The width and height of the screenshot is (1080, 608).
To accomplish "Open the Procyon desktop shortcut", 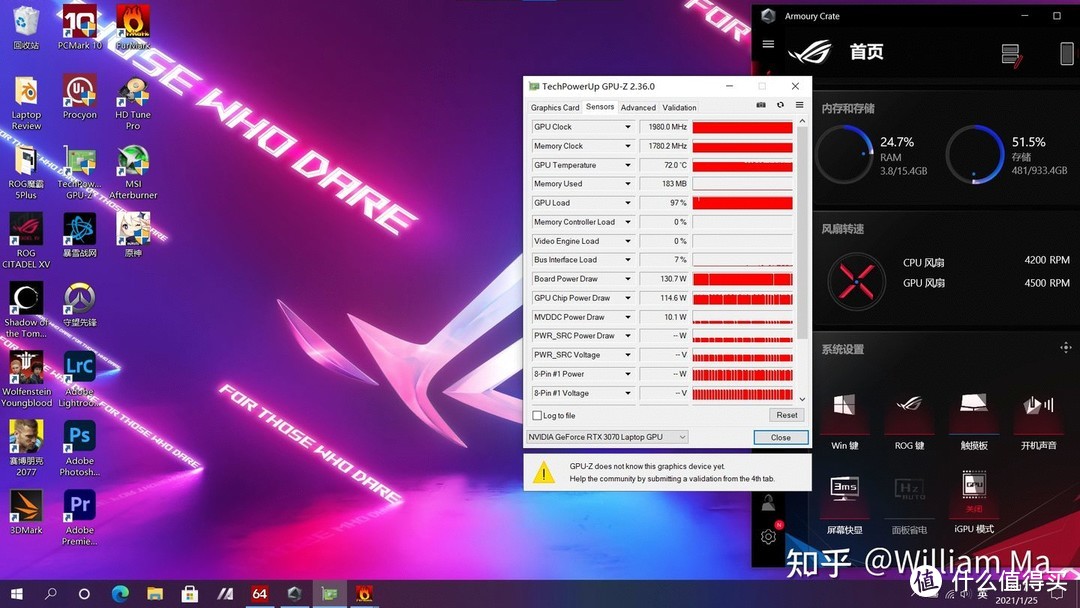I will coord(80,97).
